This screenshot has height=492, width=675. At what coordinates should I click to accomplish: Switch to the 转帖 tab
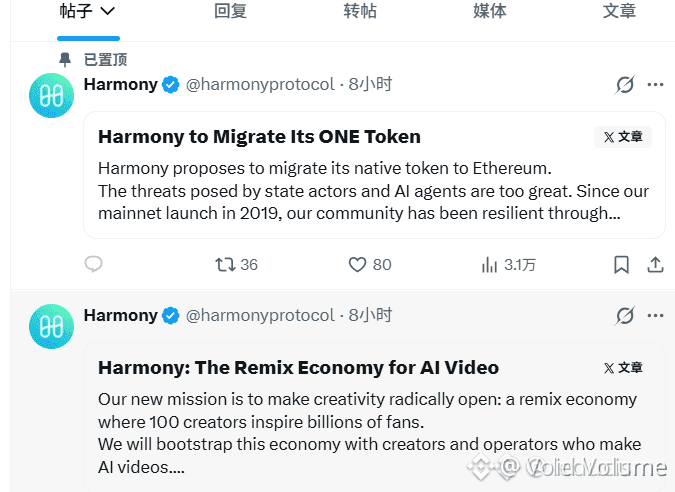click(360, 11)
